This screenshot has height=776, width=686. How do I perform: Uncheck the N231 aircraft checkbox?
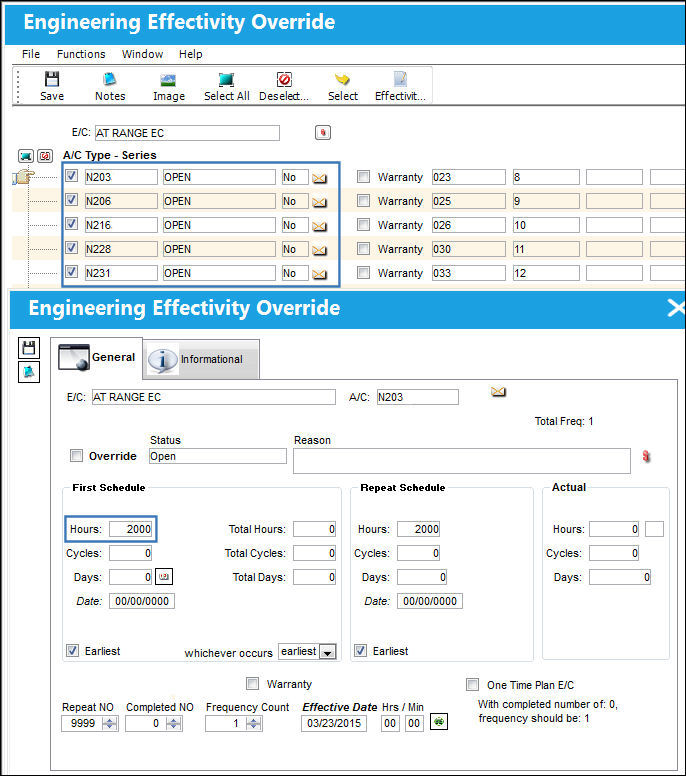pos(71,272)
